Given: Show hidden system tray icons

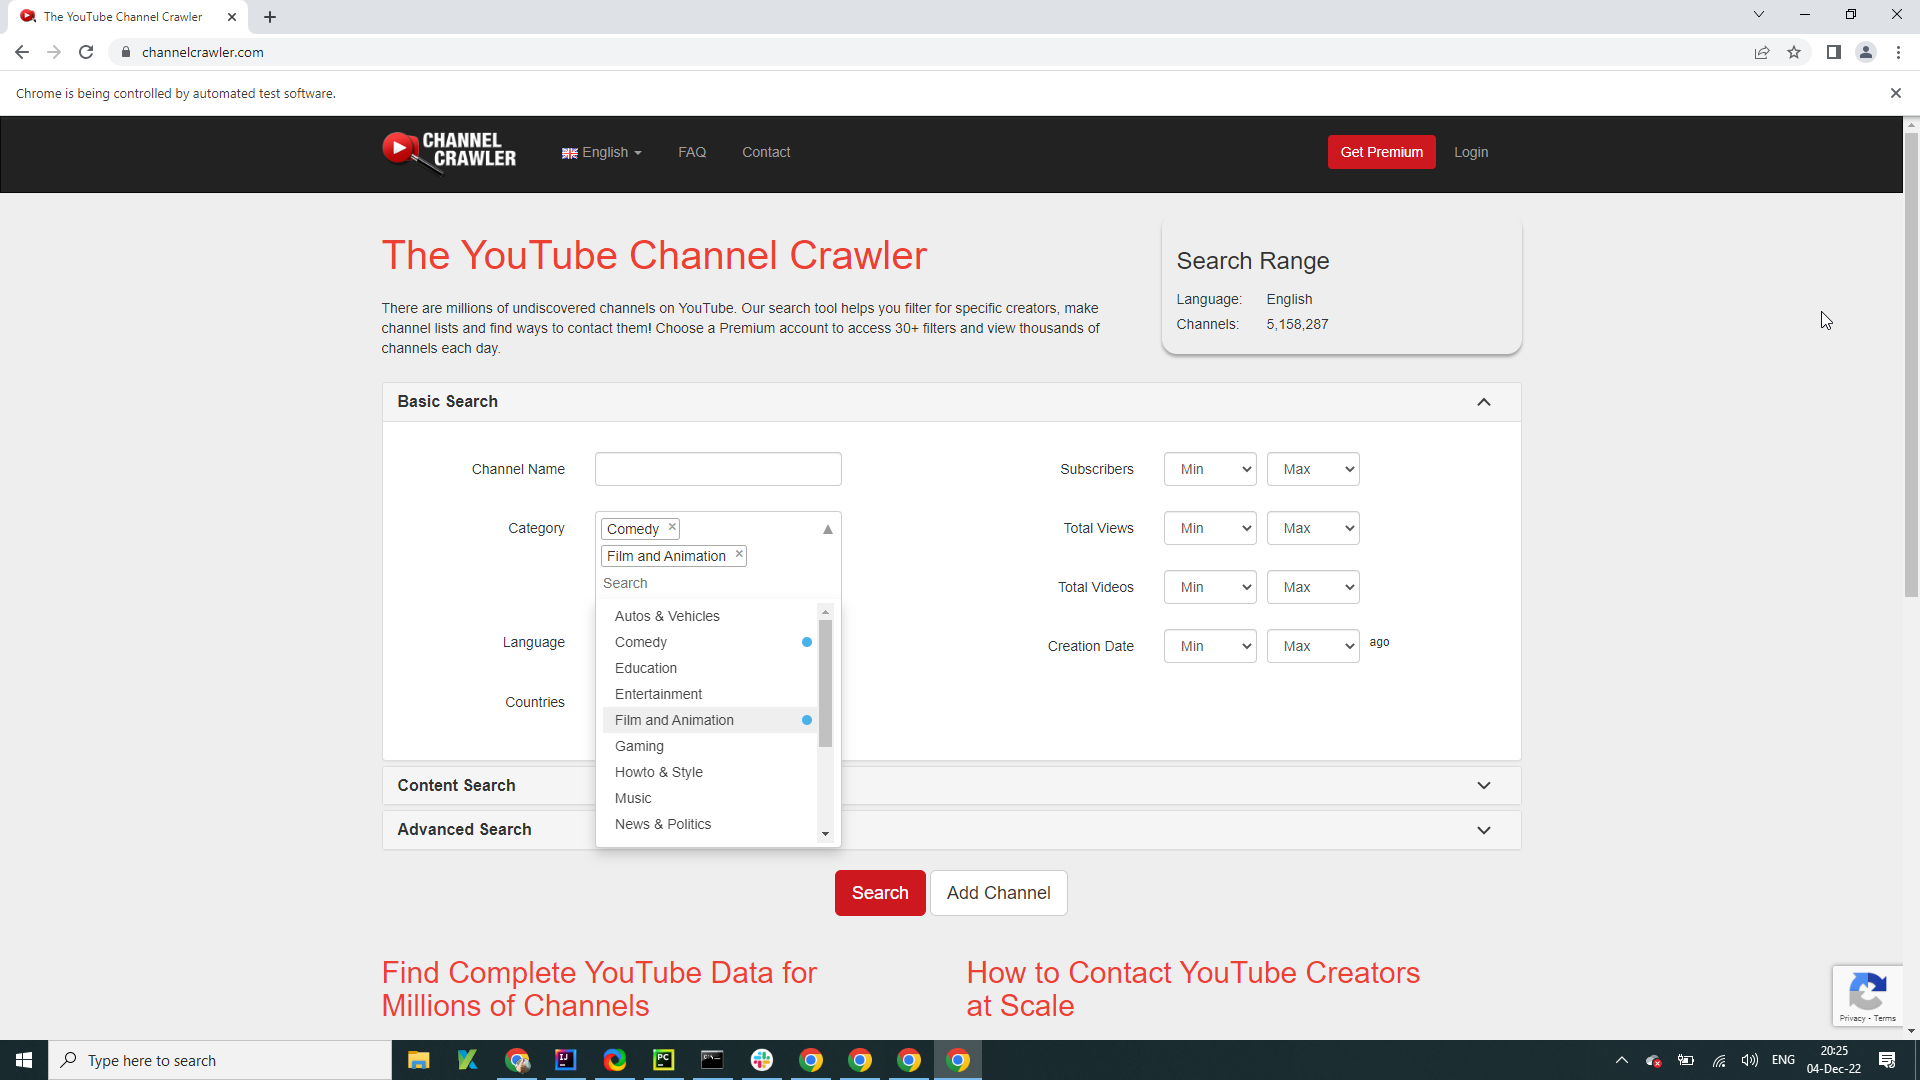Looking at the screenshot, I should click(x=1621, y=1060).
